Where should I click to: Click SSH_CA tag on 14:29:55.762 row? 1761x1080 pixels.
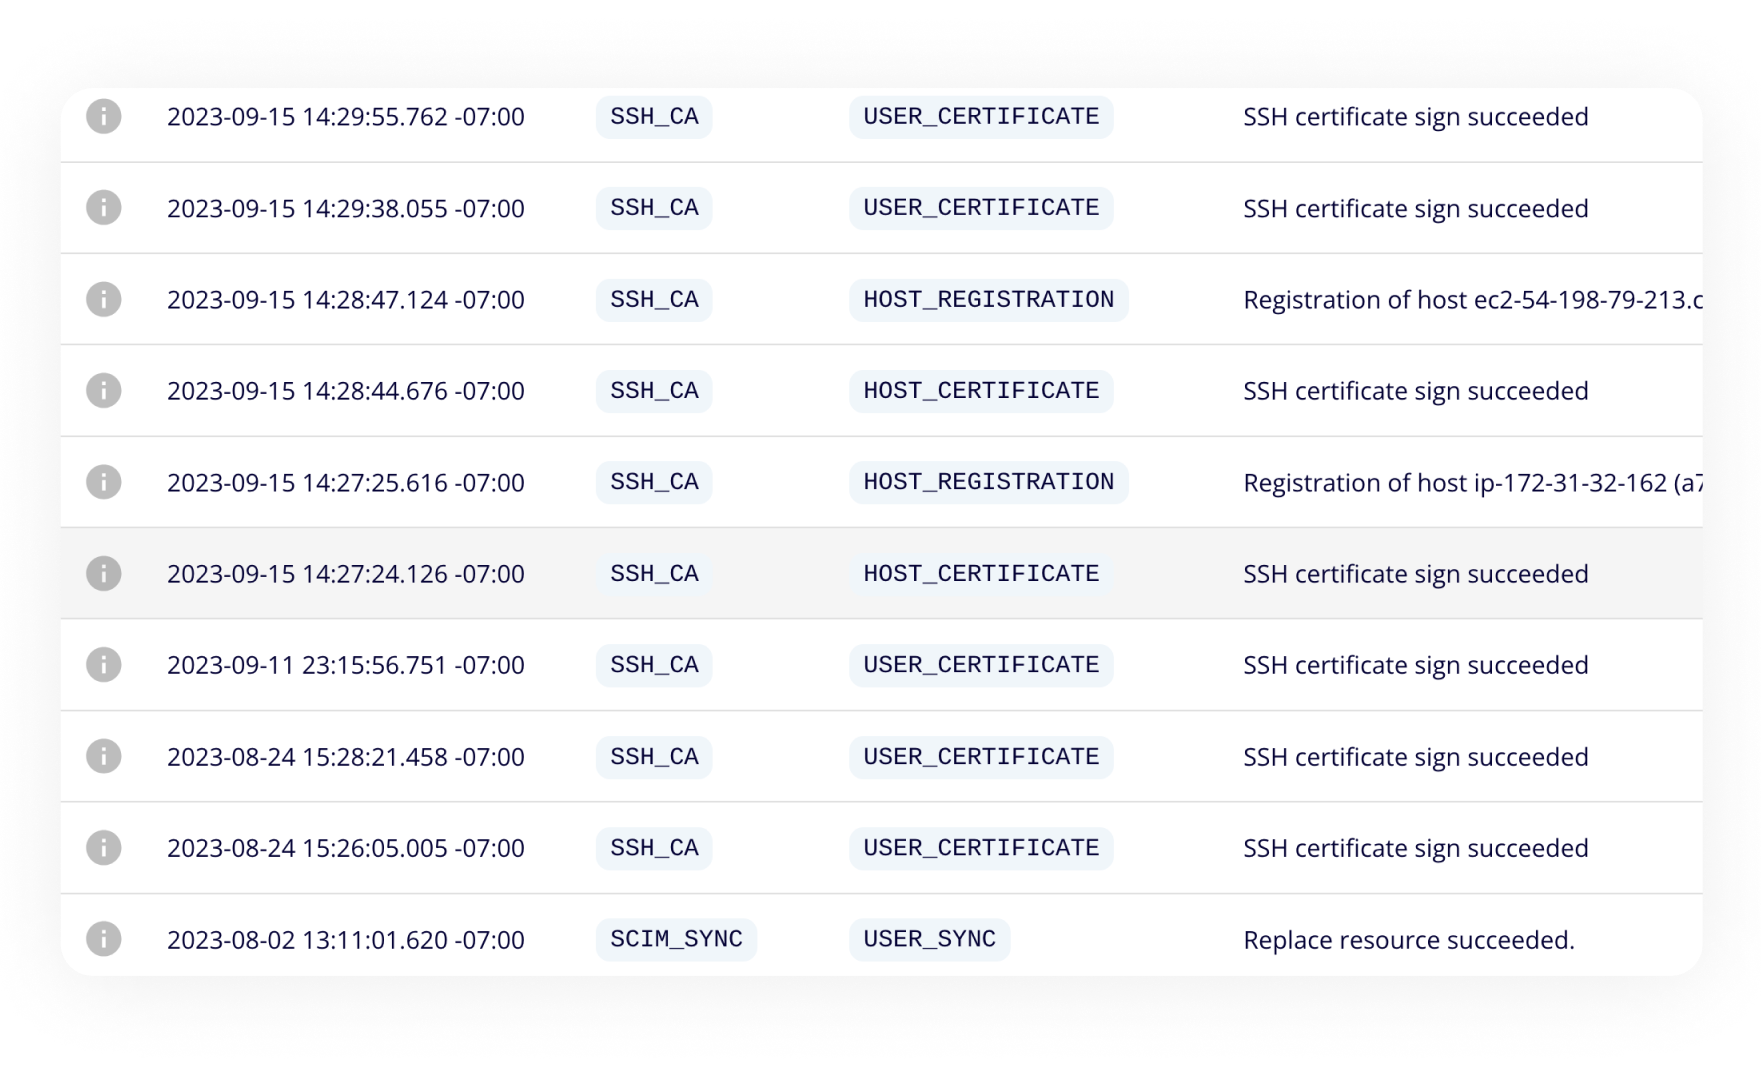(654, 116)
